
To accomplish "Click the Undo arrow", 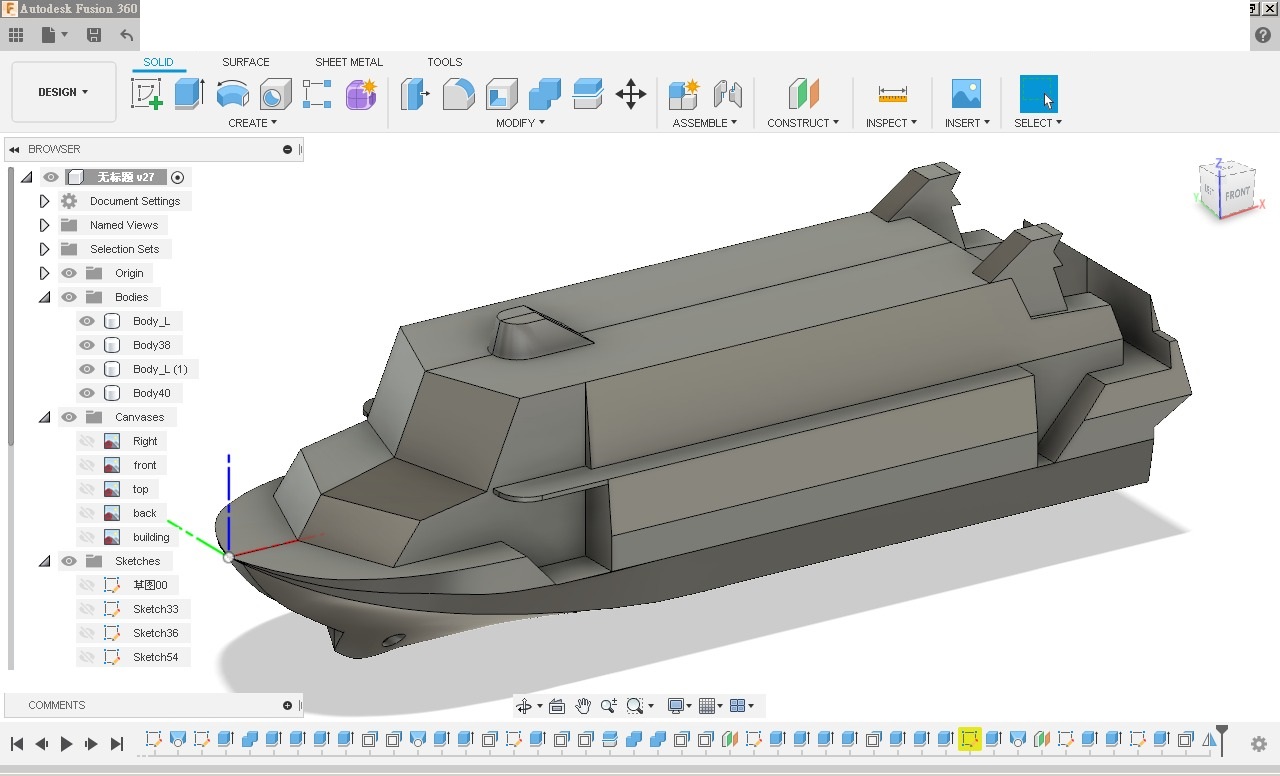I will coord(127,35).
